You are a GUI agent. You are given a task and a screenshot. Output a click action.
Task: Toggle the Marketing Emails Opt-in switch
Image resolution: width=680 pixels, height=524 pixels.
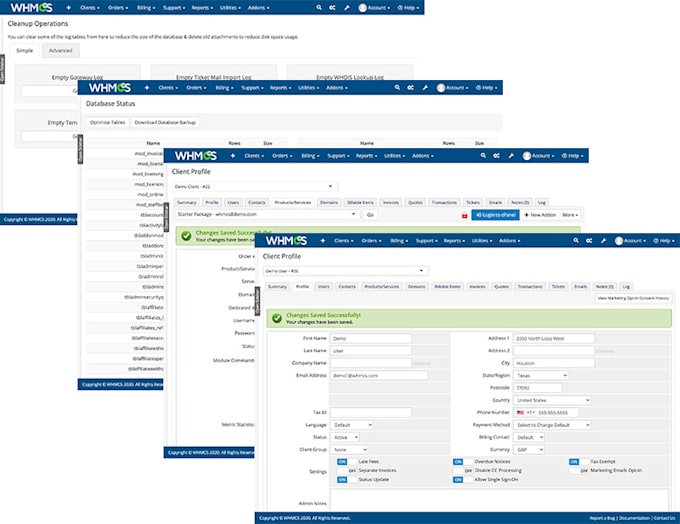[x=579, y=471]
